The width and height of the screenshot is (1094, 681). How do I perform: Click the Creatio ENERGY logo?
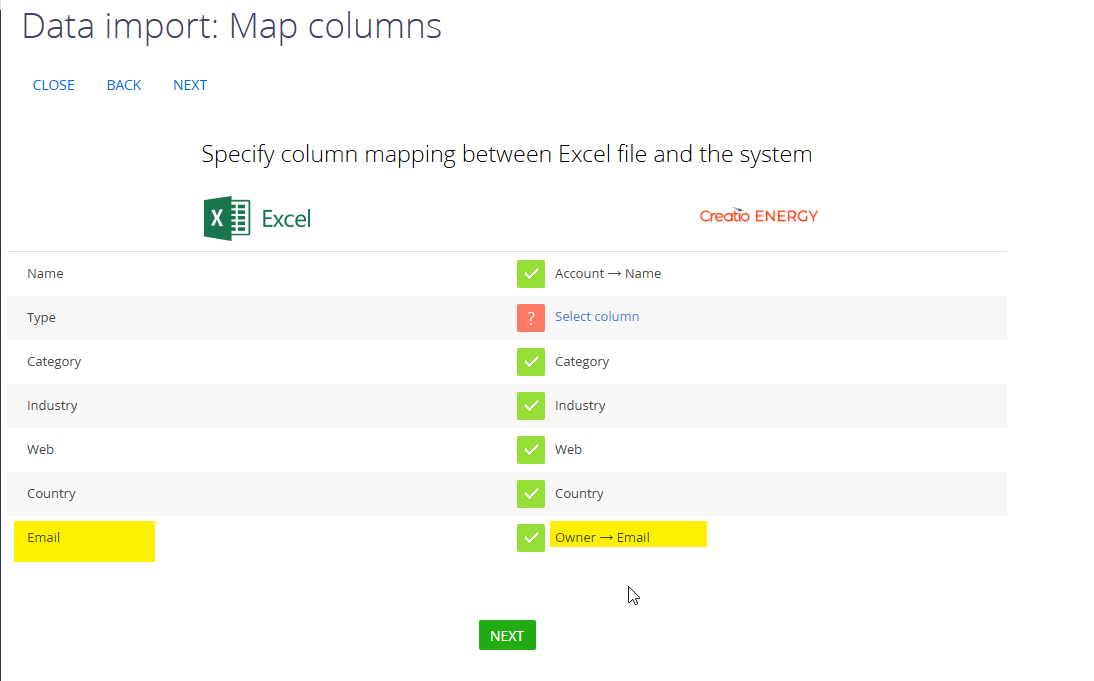click(x=758, y=216)
